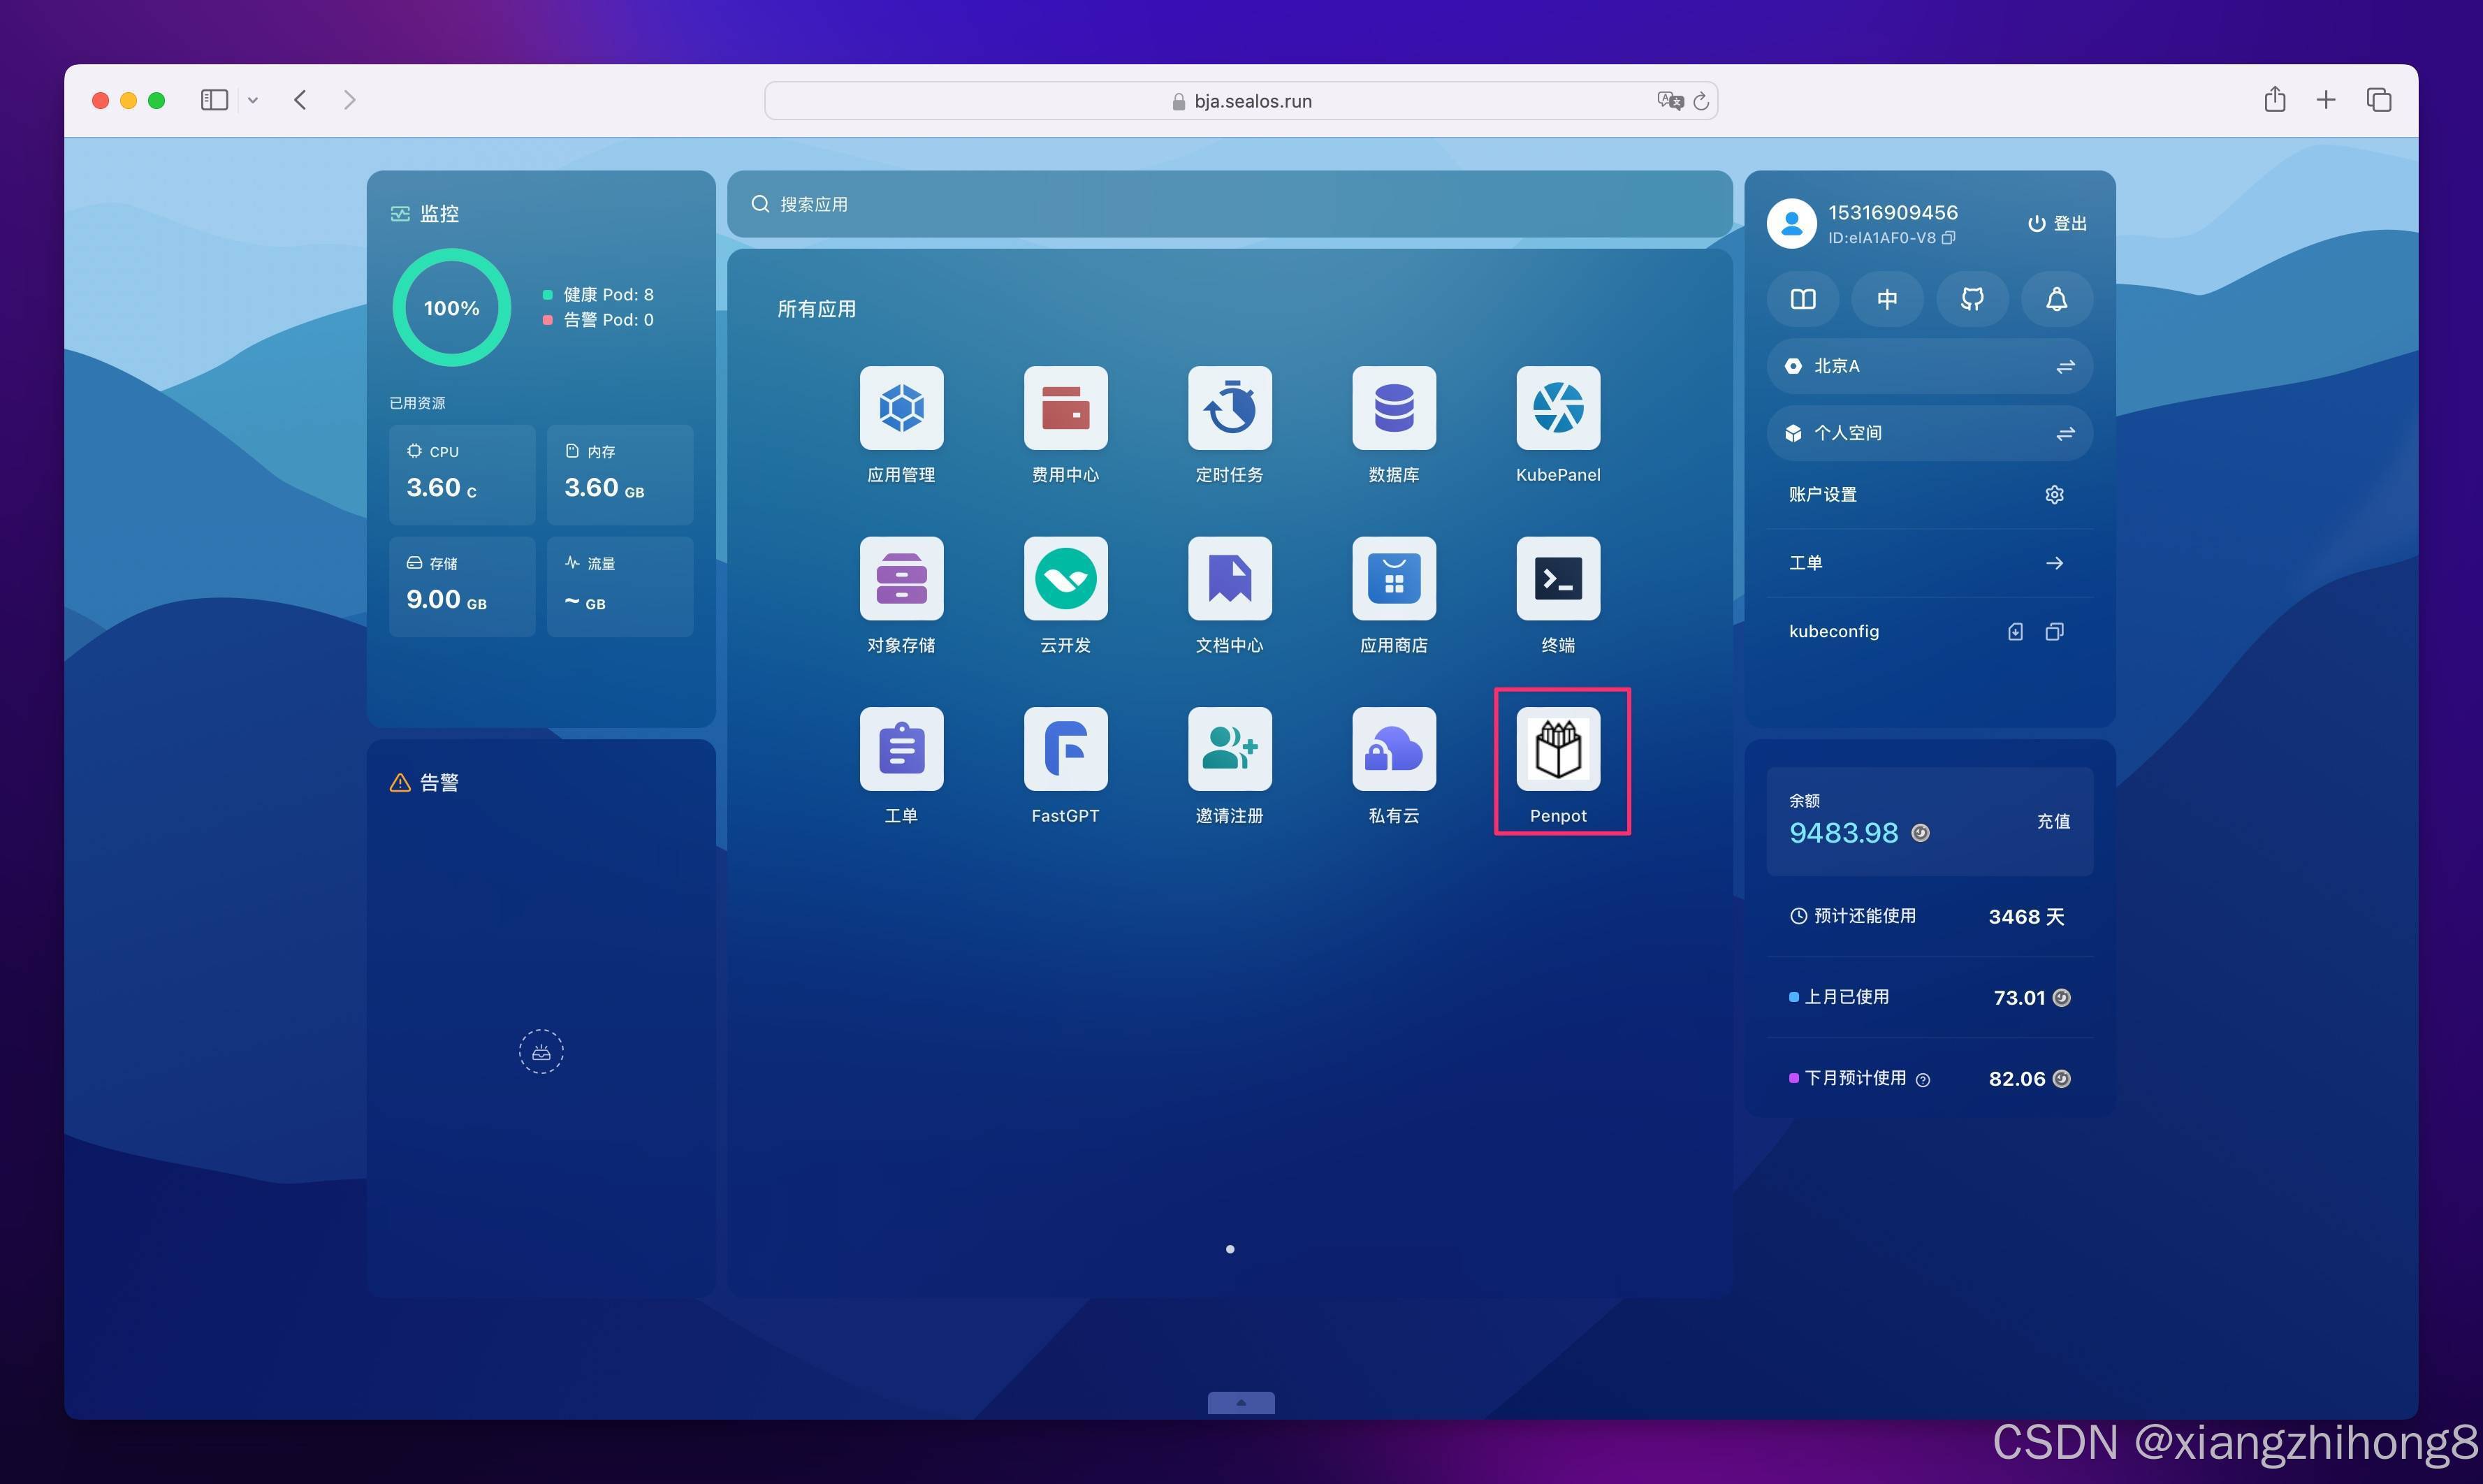Click the 搜索应用 search field
This screenshot has width=2483, height=1484.
pos(1229,204)
